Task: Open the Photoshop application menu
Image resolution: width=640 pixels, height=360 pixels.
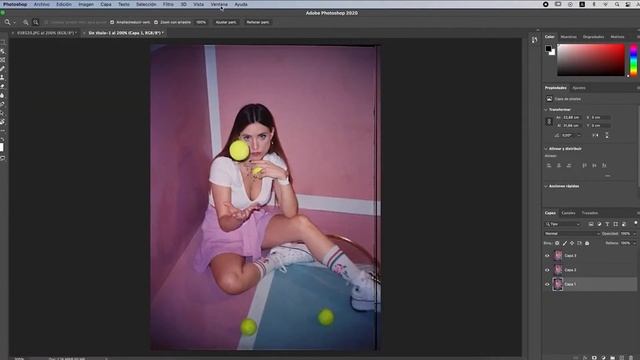Action: point(15,4)
